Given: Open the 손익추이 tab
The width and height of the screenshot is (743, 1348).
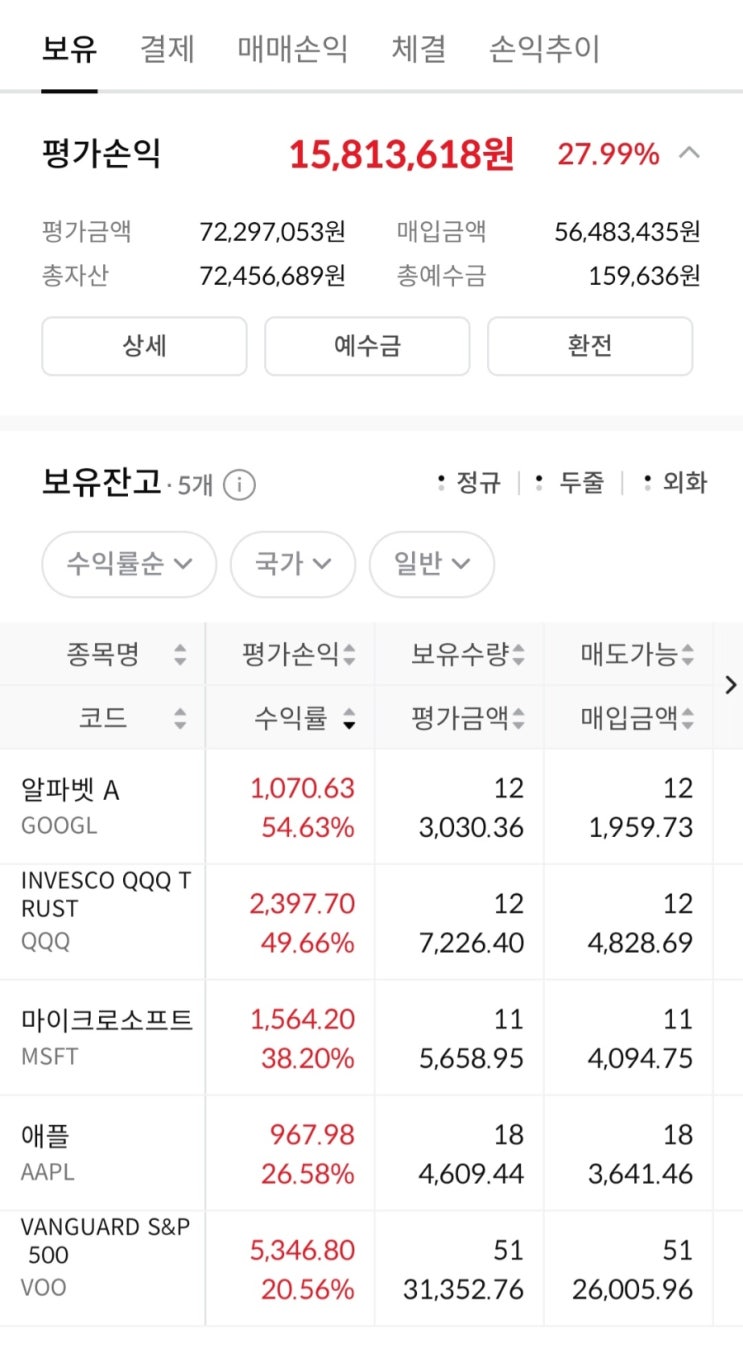Looking at the screenshot, I should pos(544,48).
